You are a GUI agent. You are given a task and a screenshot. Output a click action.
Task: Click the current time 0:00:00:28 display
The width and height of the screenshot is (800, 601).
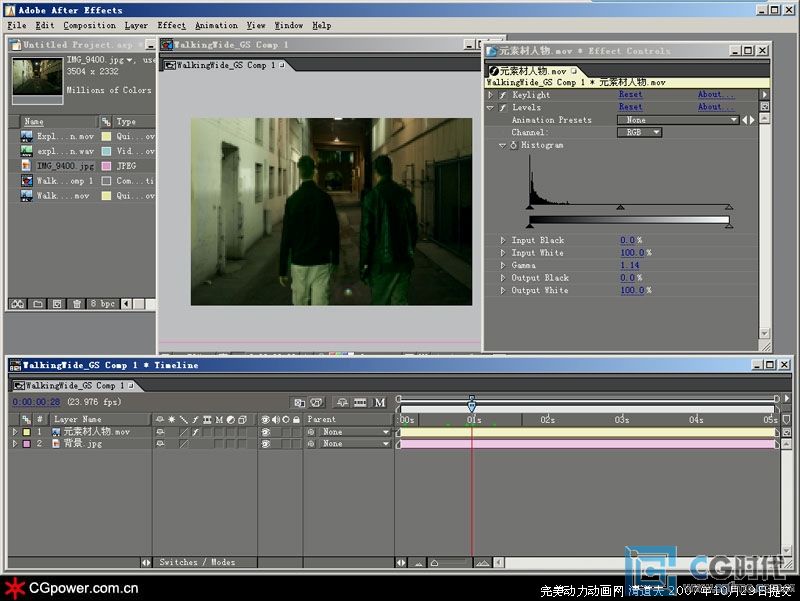pyautogui.click(x=36, y=402)
